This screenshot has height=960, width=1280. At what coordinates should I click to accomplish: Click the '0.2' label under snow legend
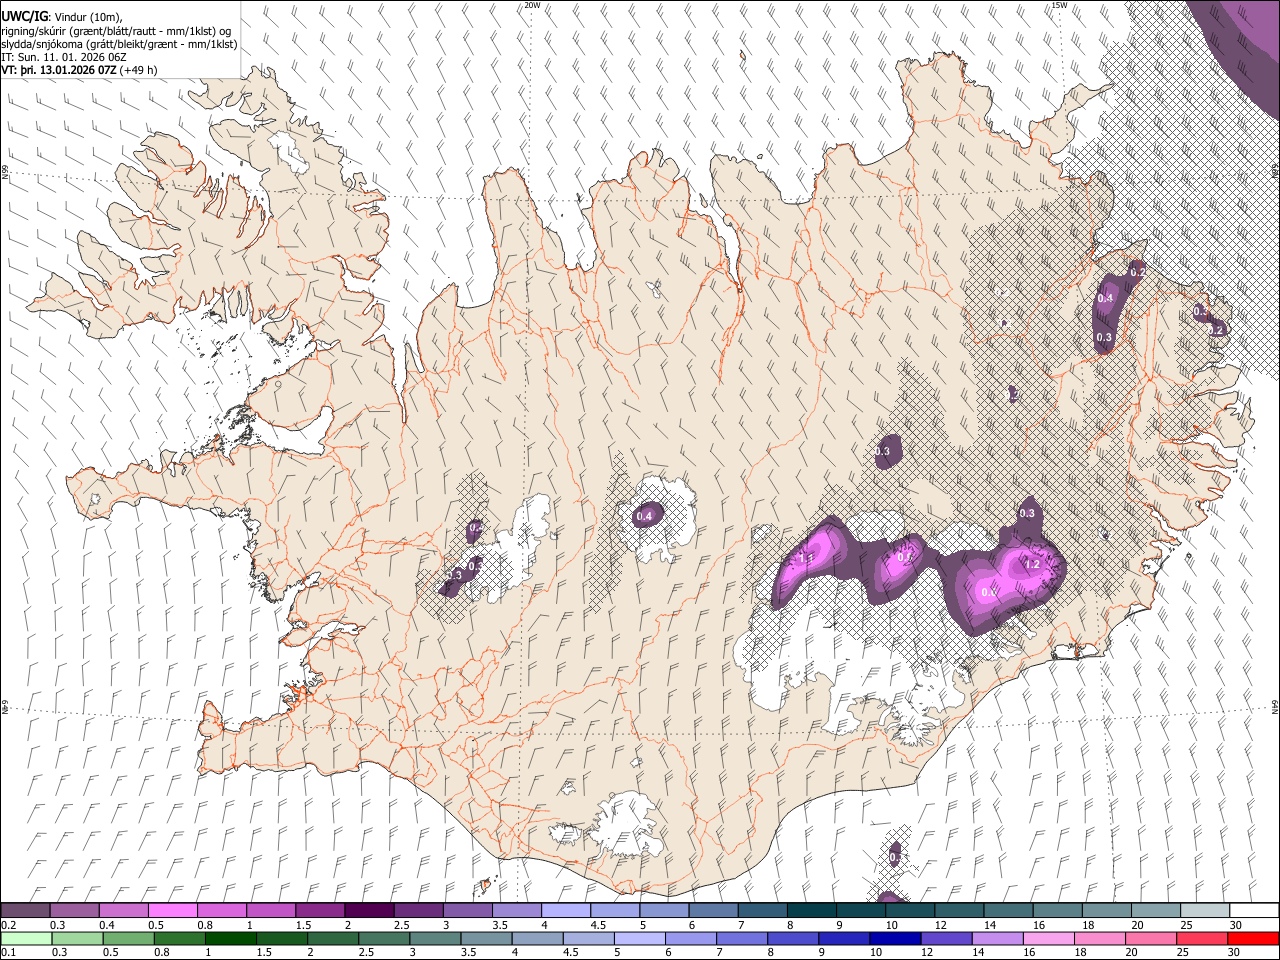coord(8,925)
